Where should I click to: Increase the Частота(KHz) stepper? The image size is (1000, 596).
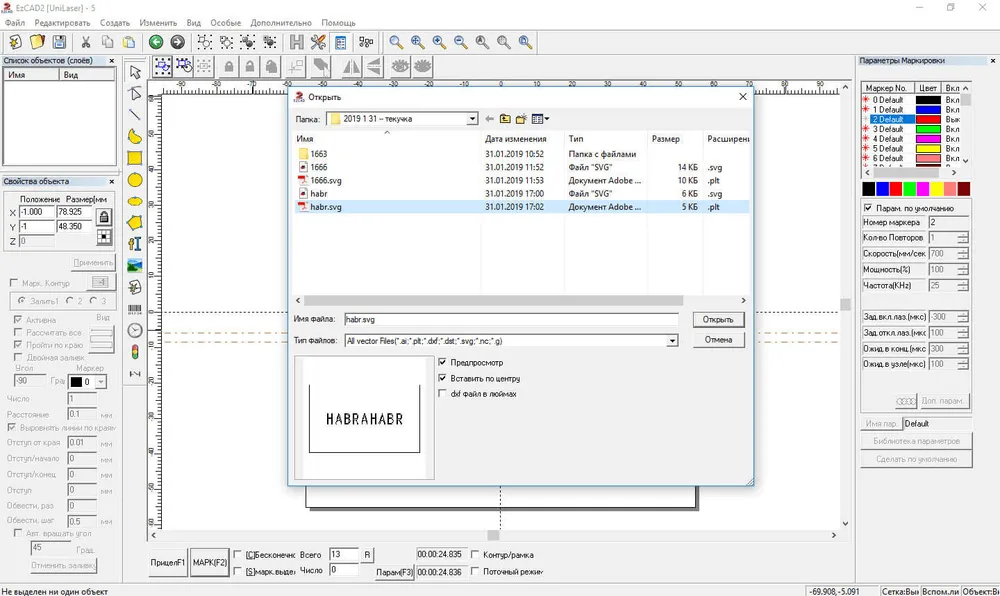click(962, 282)
